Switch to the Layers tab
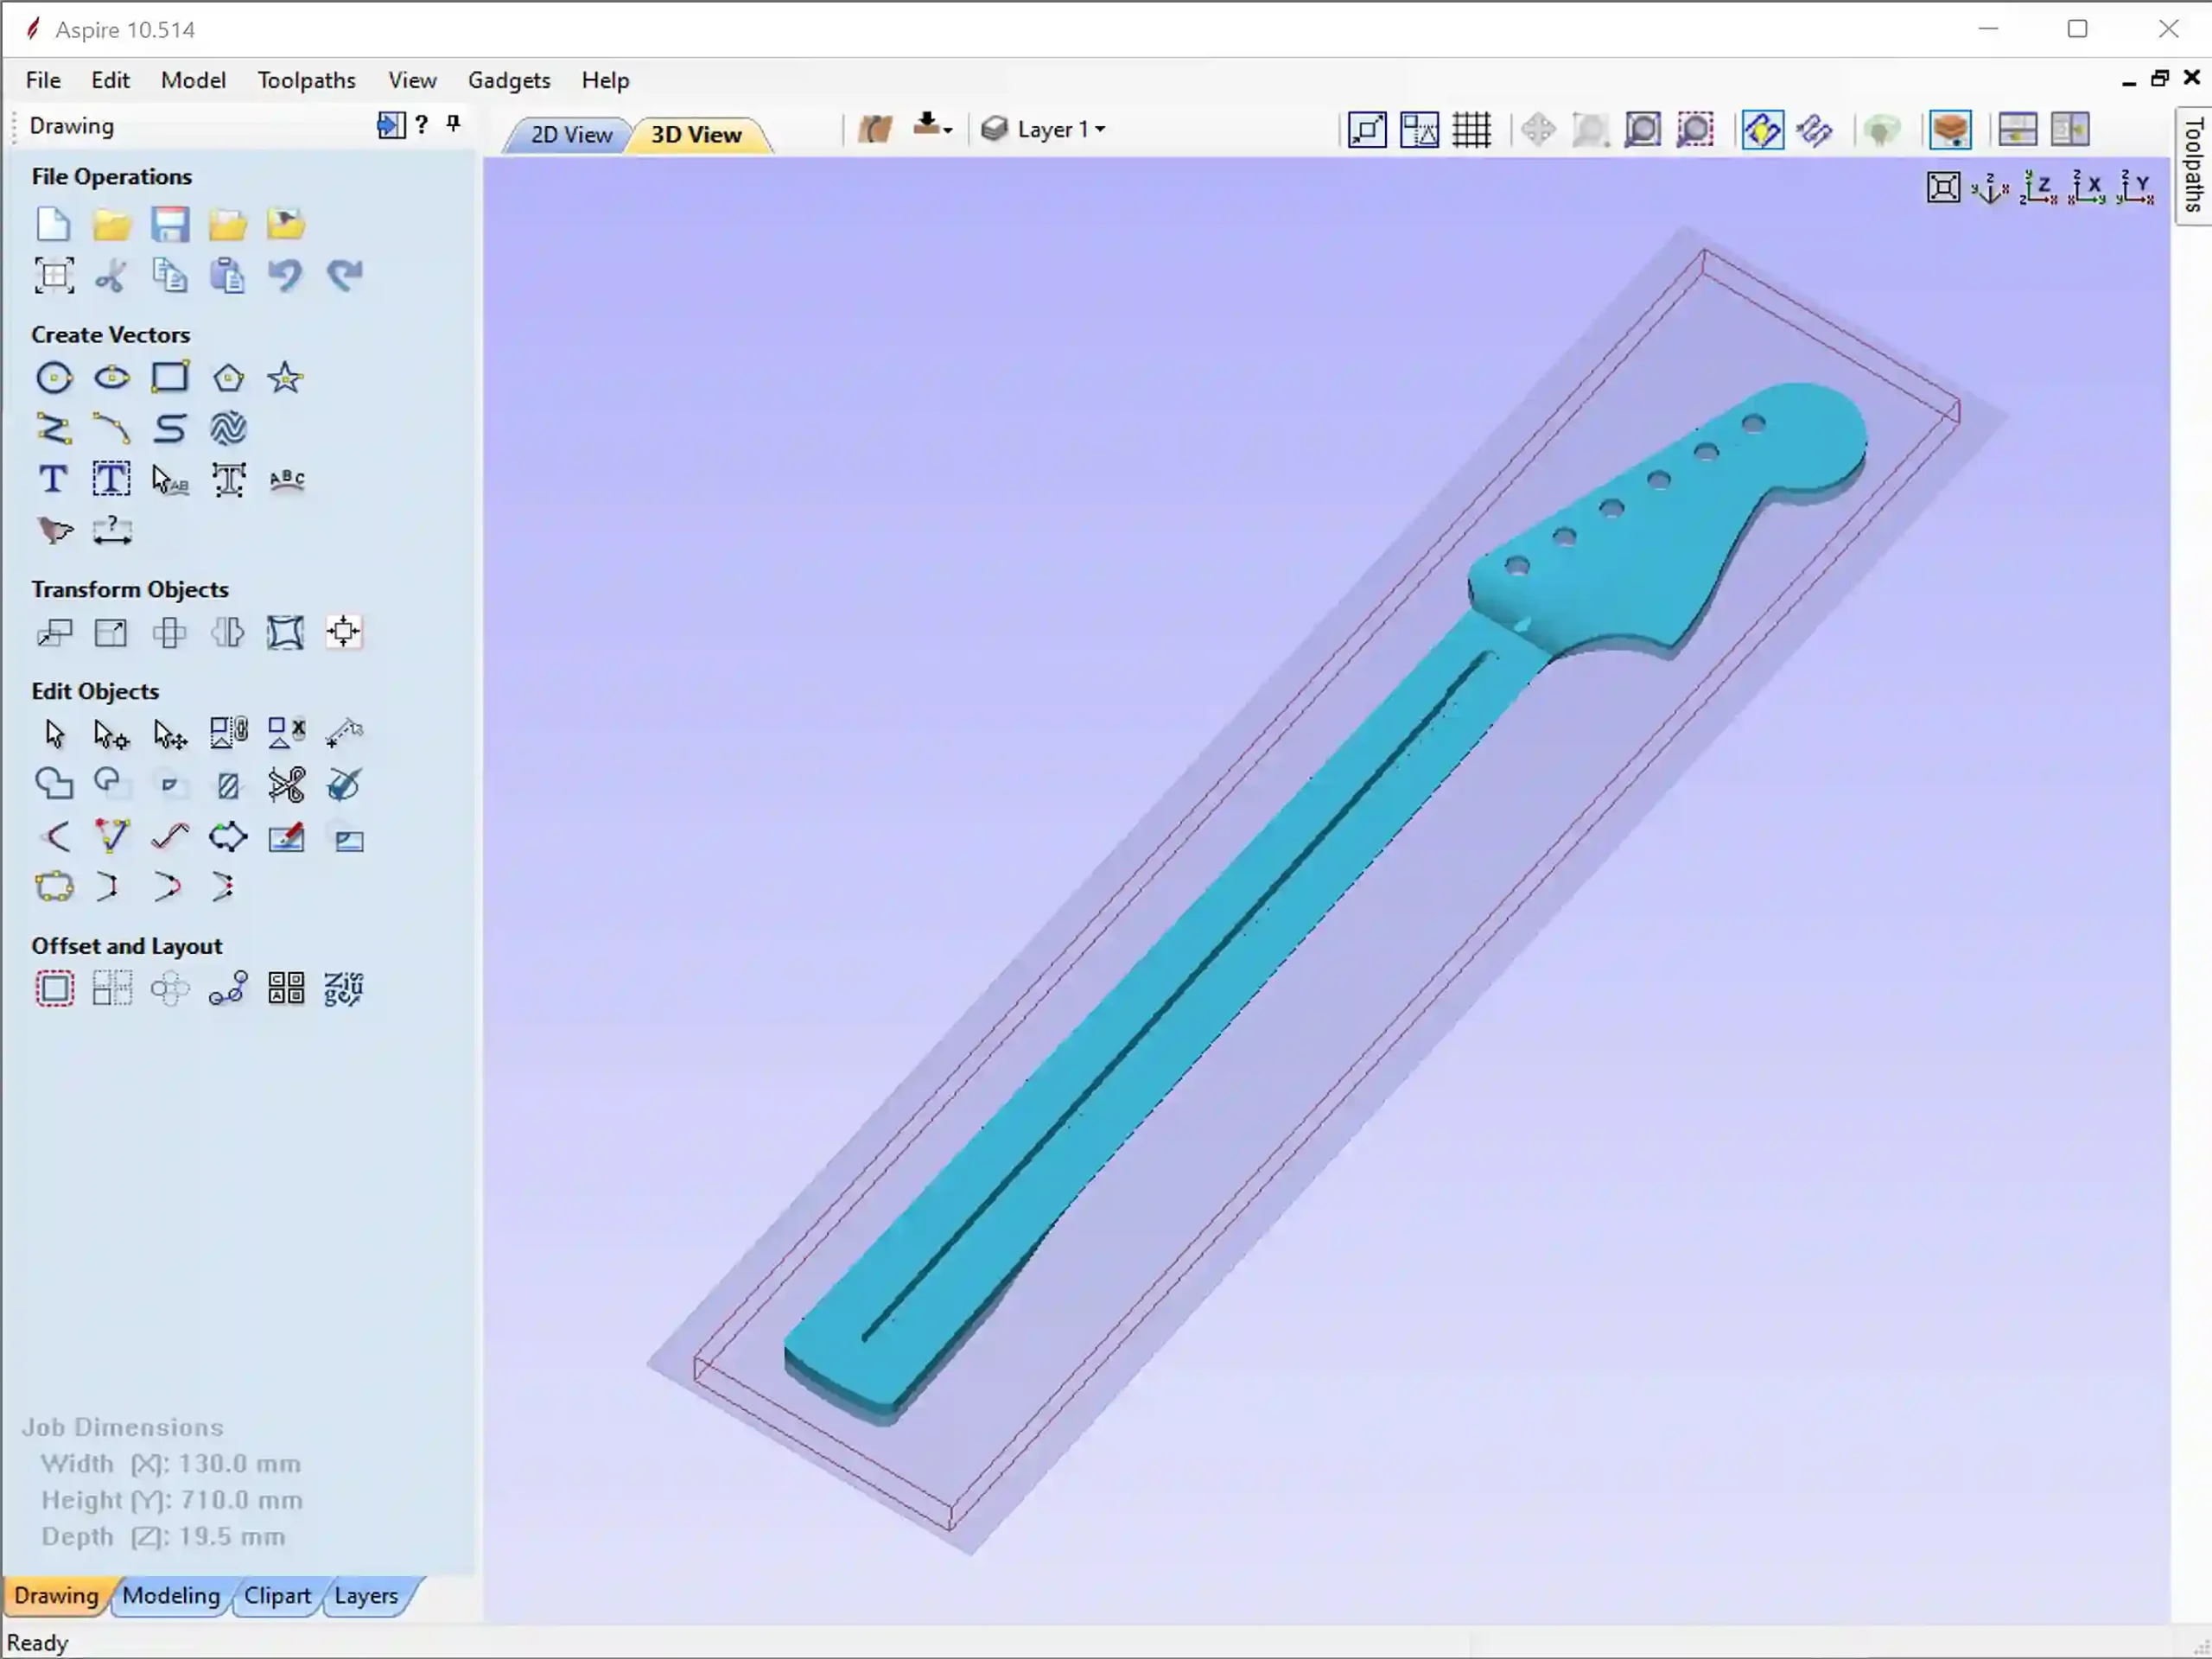Image resolution: width=2212 pixels, height=1659 pixels. [x=366, y=1595]
